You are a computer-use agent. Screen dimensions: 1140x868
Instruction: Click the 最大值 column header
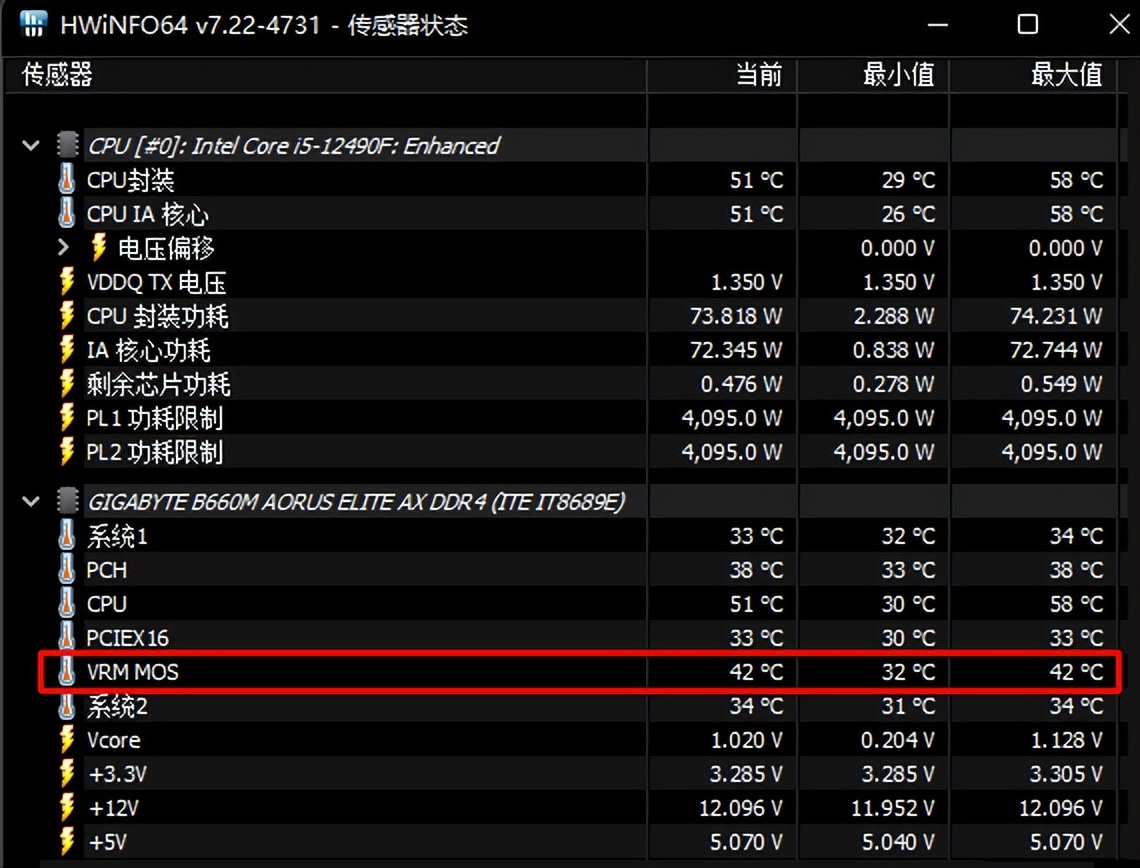tap(1033, 75)
